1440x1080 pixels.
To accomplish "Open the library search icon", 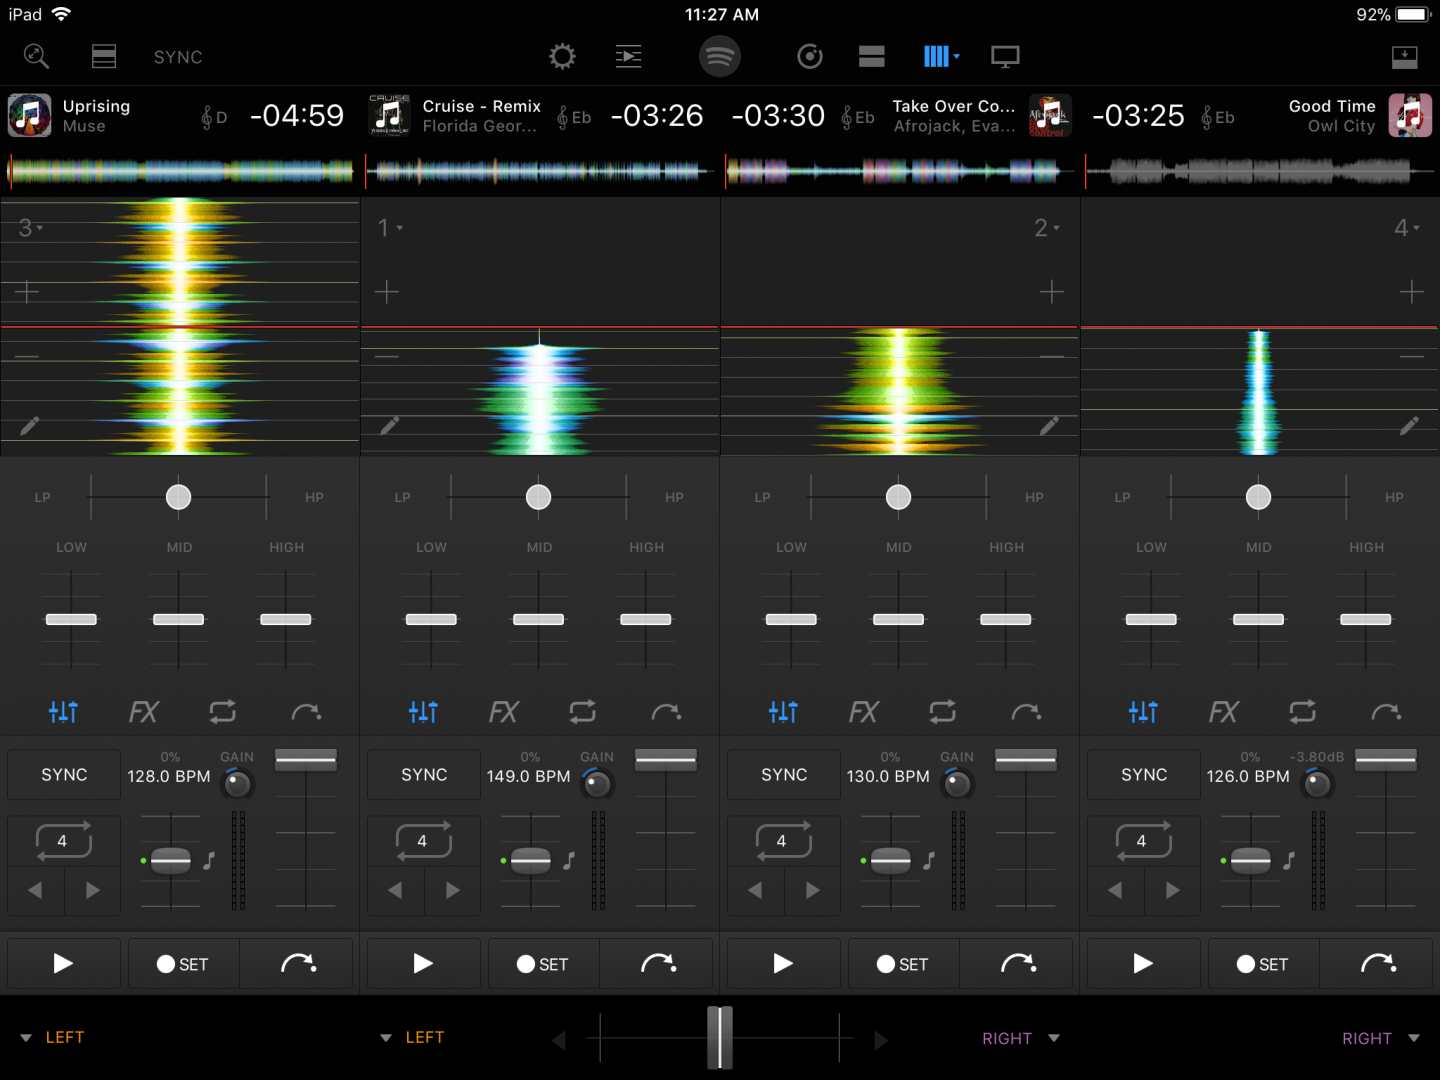I will coord(36,57).
